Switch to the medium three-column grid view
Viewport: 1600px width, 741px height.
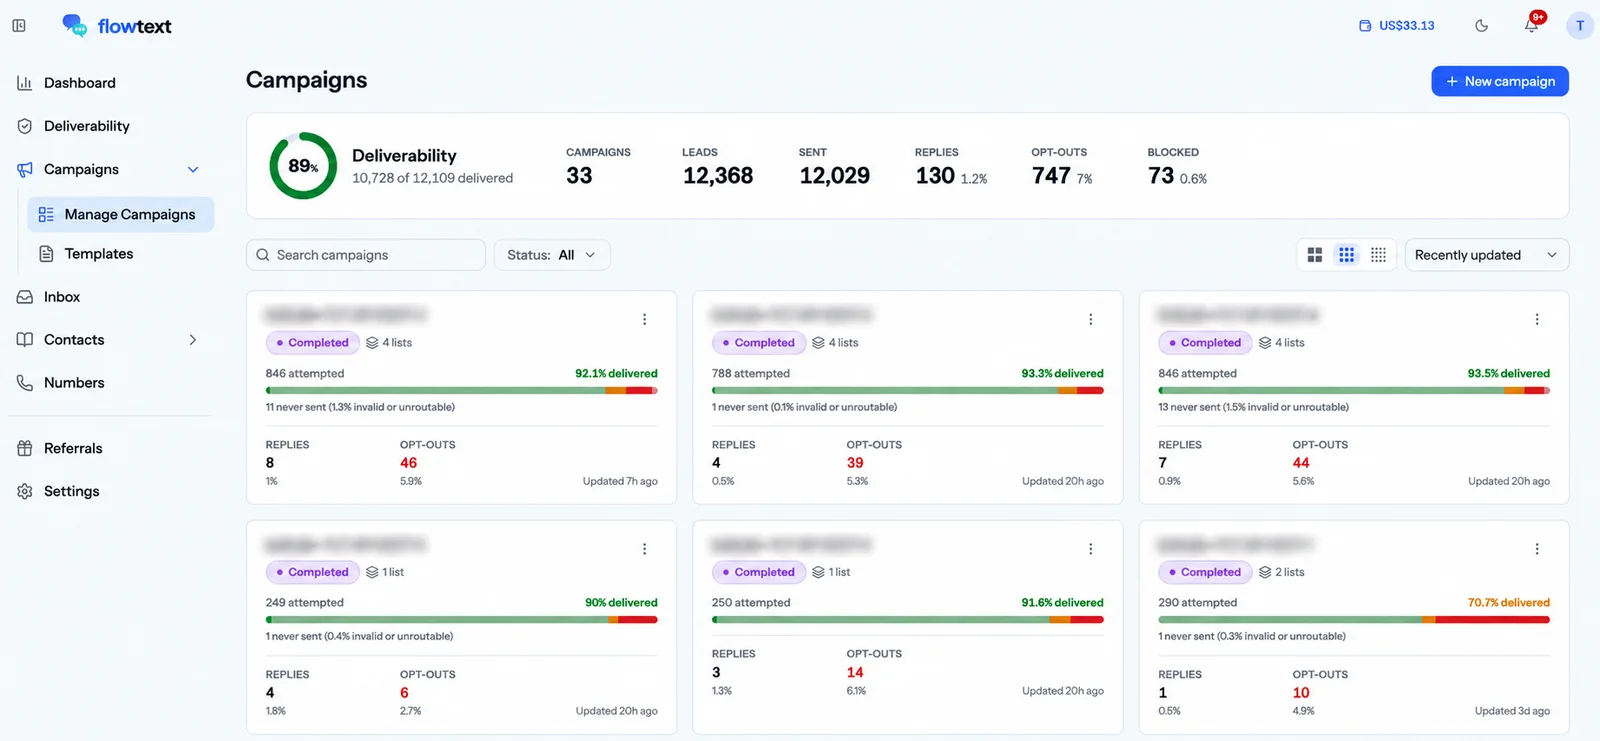(x=1347, y=255)
